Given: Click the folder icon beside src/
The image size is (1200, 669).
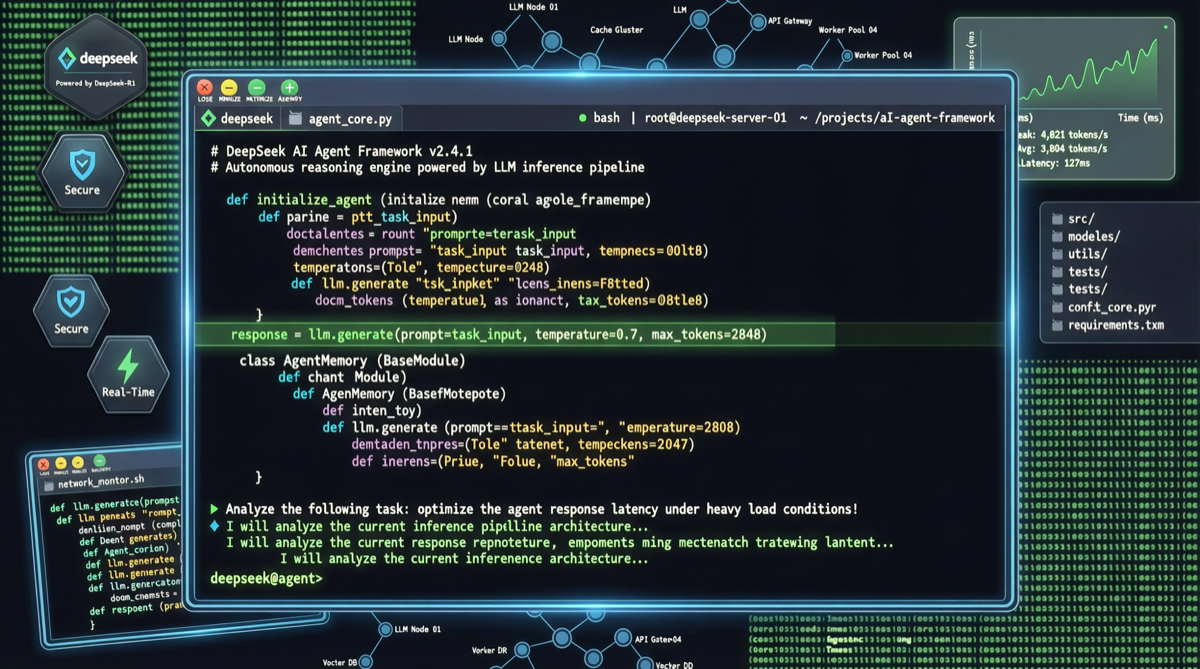Looking at the screenshot, I should pos(1058,219).
